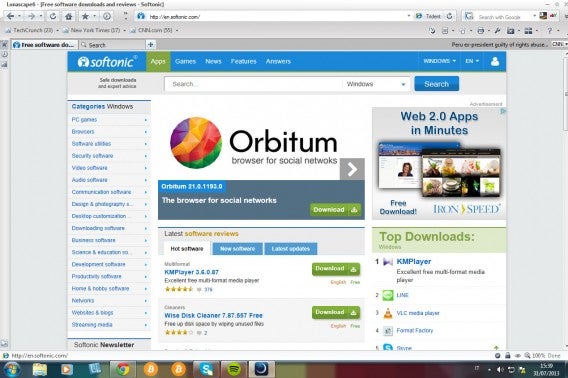Click the tab bar Search field
Screen dimensions: 568x378
tap(112, 45)
